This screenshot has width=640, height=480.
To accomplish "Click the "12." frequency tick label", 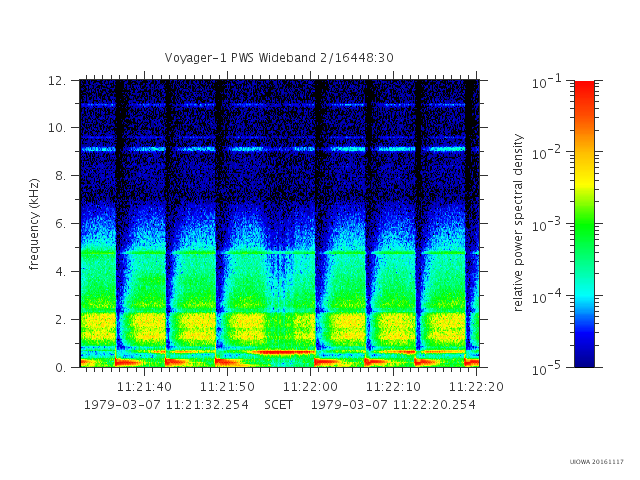I will (x=57, y=80).
